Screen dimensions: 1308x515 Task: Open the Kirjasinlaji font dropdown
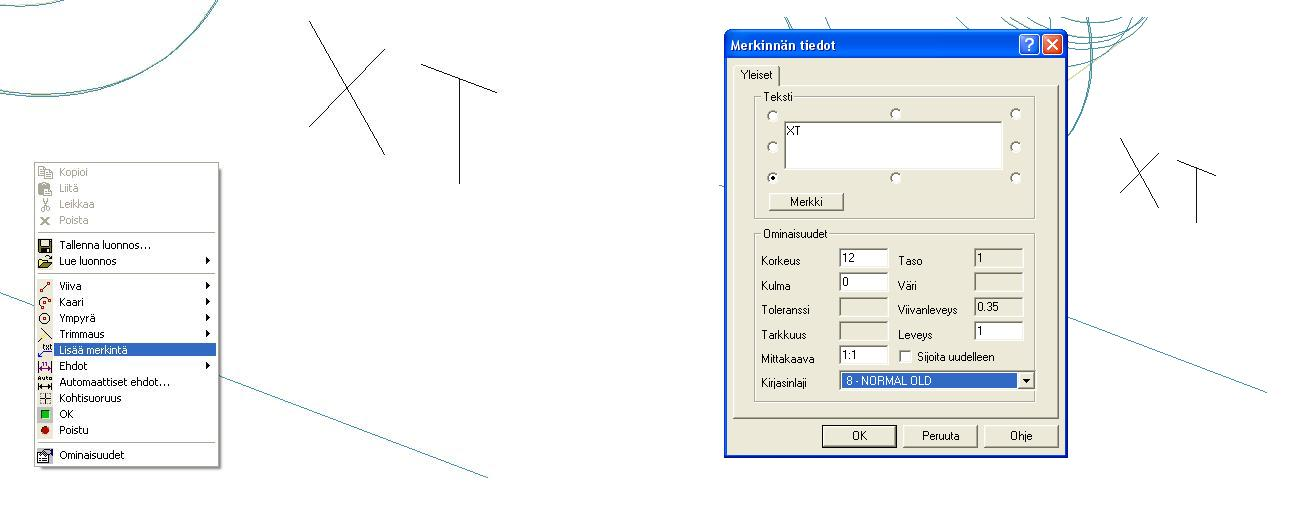tap(1025, 381)
